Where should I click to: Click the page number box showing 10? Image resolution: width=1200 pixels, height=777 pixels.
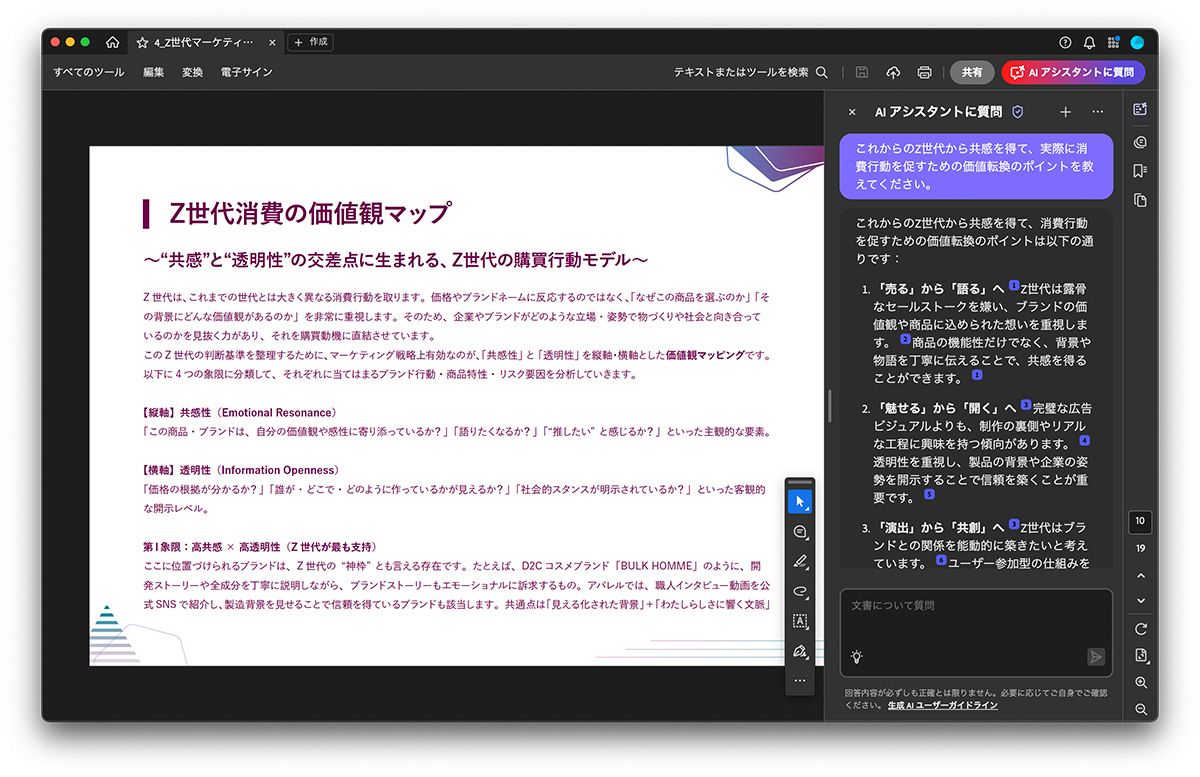pos(1139,521)
